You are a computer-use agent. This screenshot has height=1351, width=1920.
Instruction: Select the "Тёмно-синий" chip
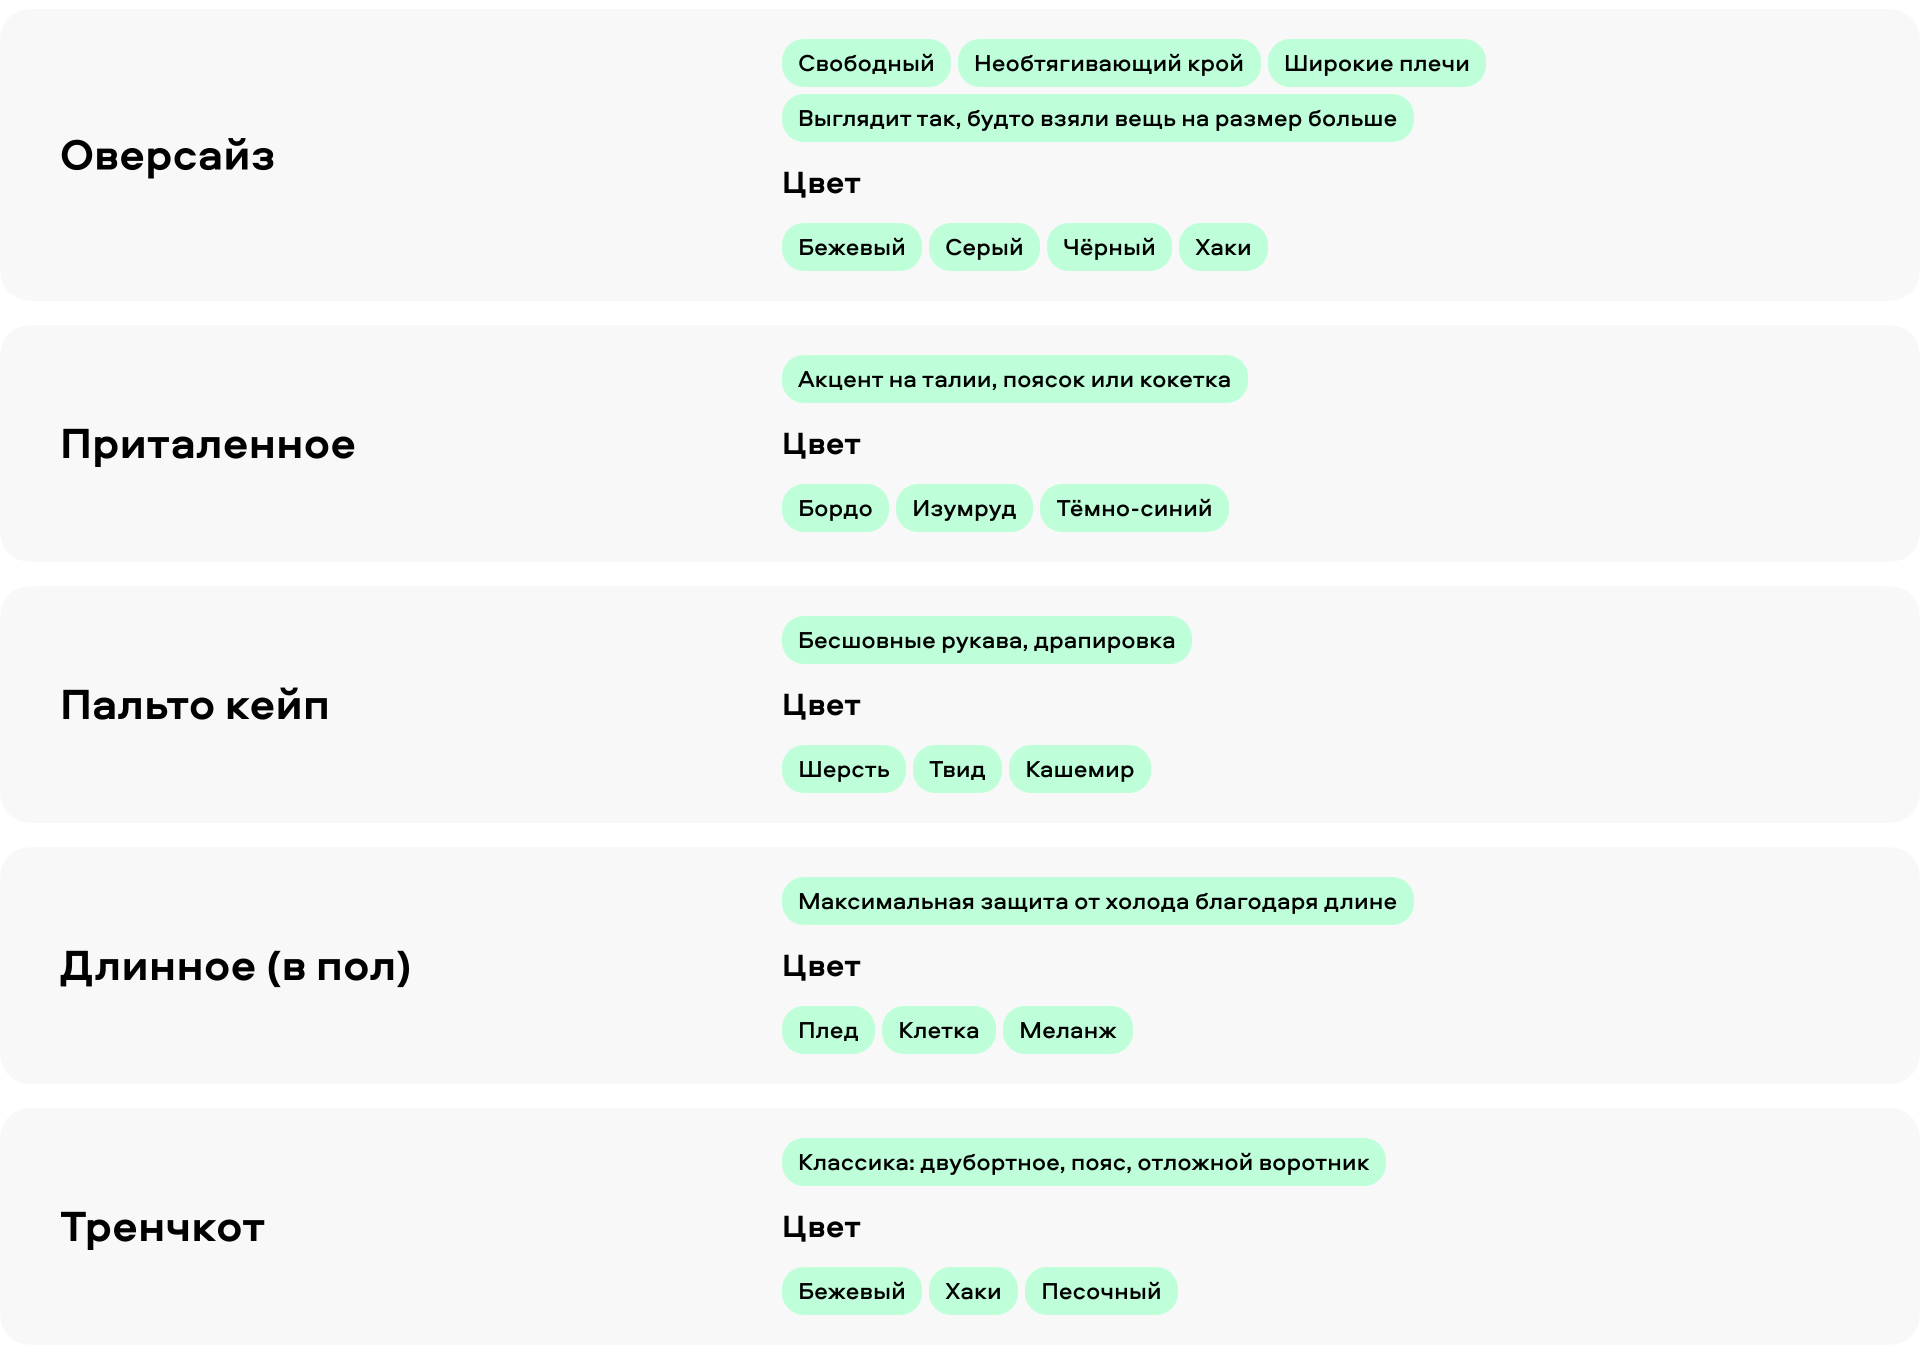point(1134,508)
